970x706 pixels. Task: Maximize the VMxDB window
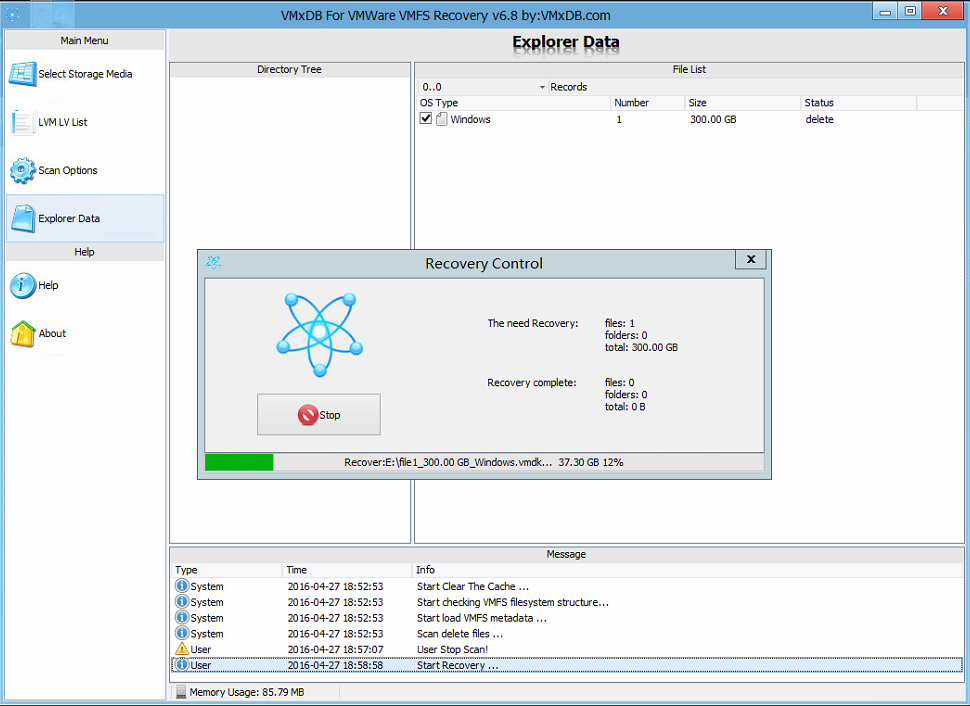click(910, 11)
